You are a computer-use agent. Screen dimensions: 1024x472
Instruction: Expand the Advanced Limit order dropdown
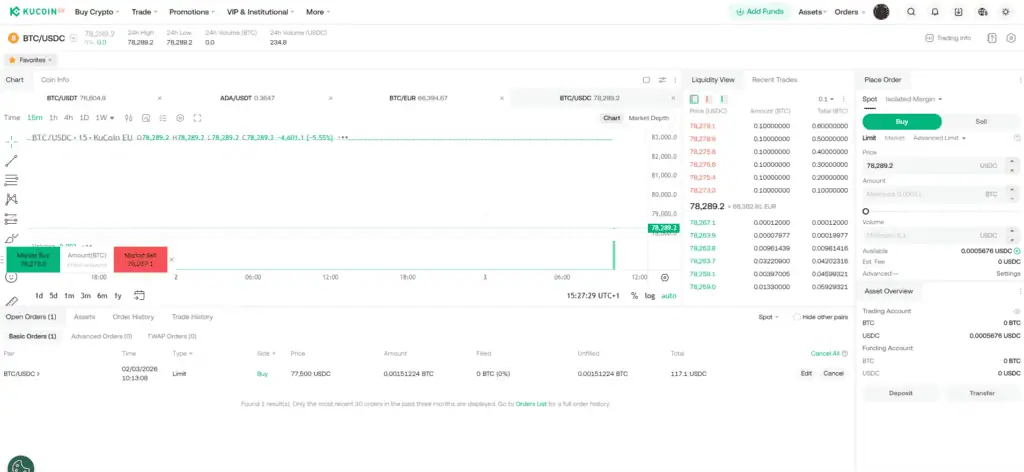(939, 138)
